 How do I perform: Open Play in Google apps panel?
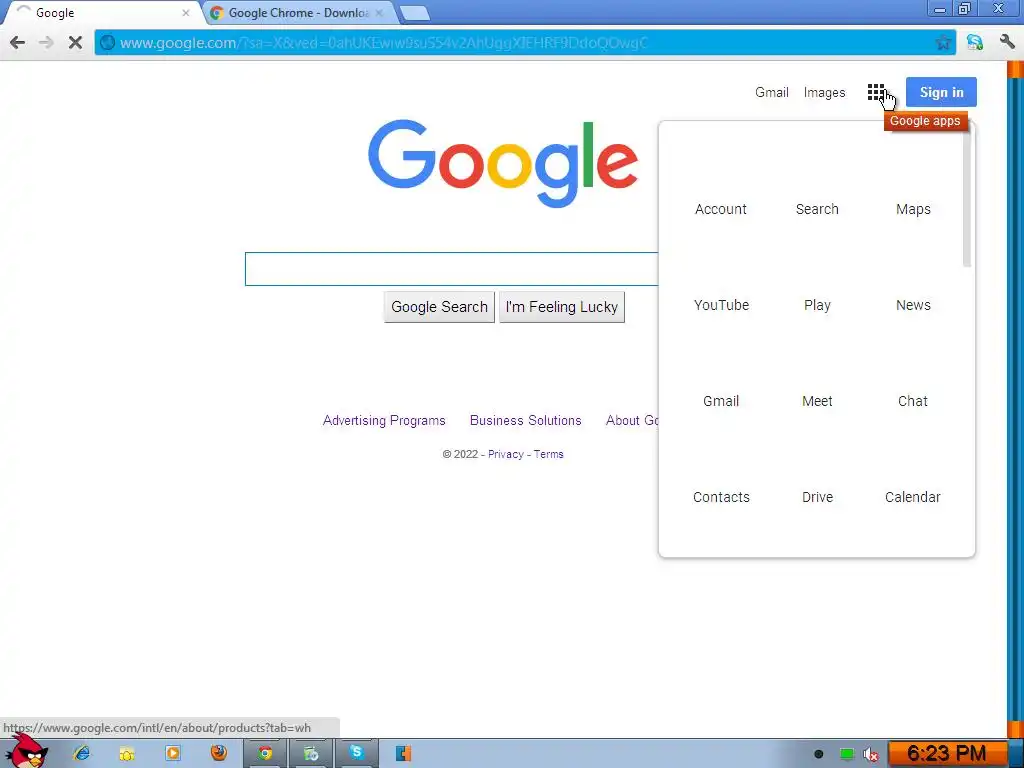coord(817,306)
